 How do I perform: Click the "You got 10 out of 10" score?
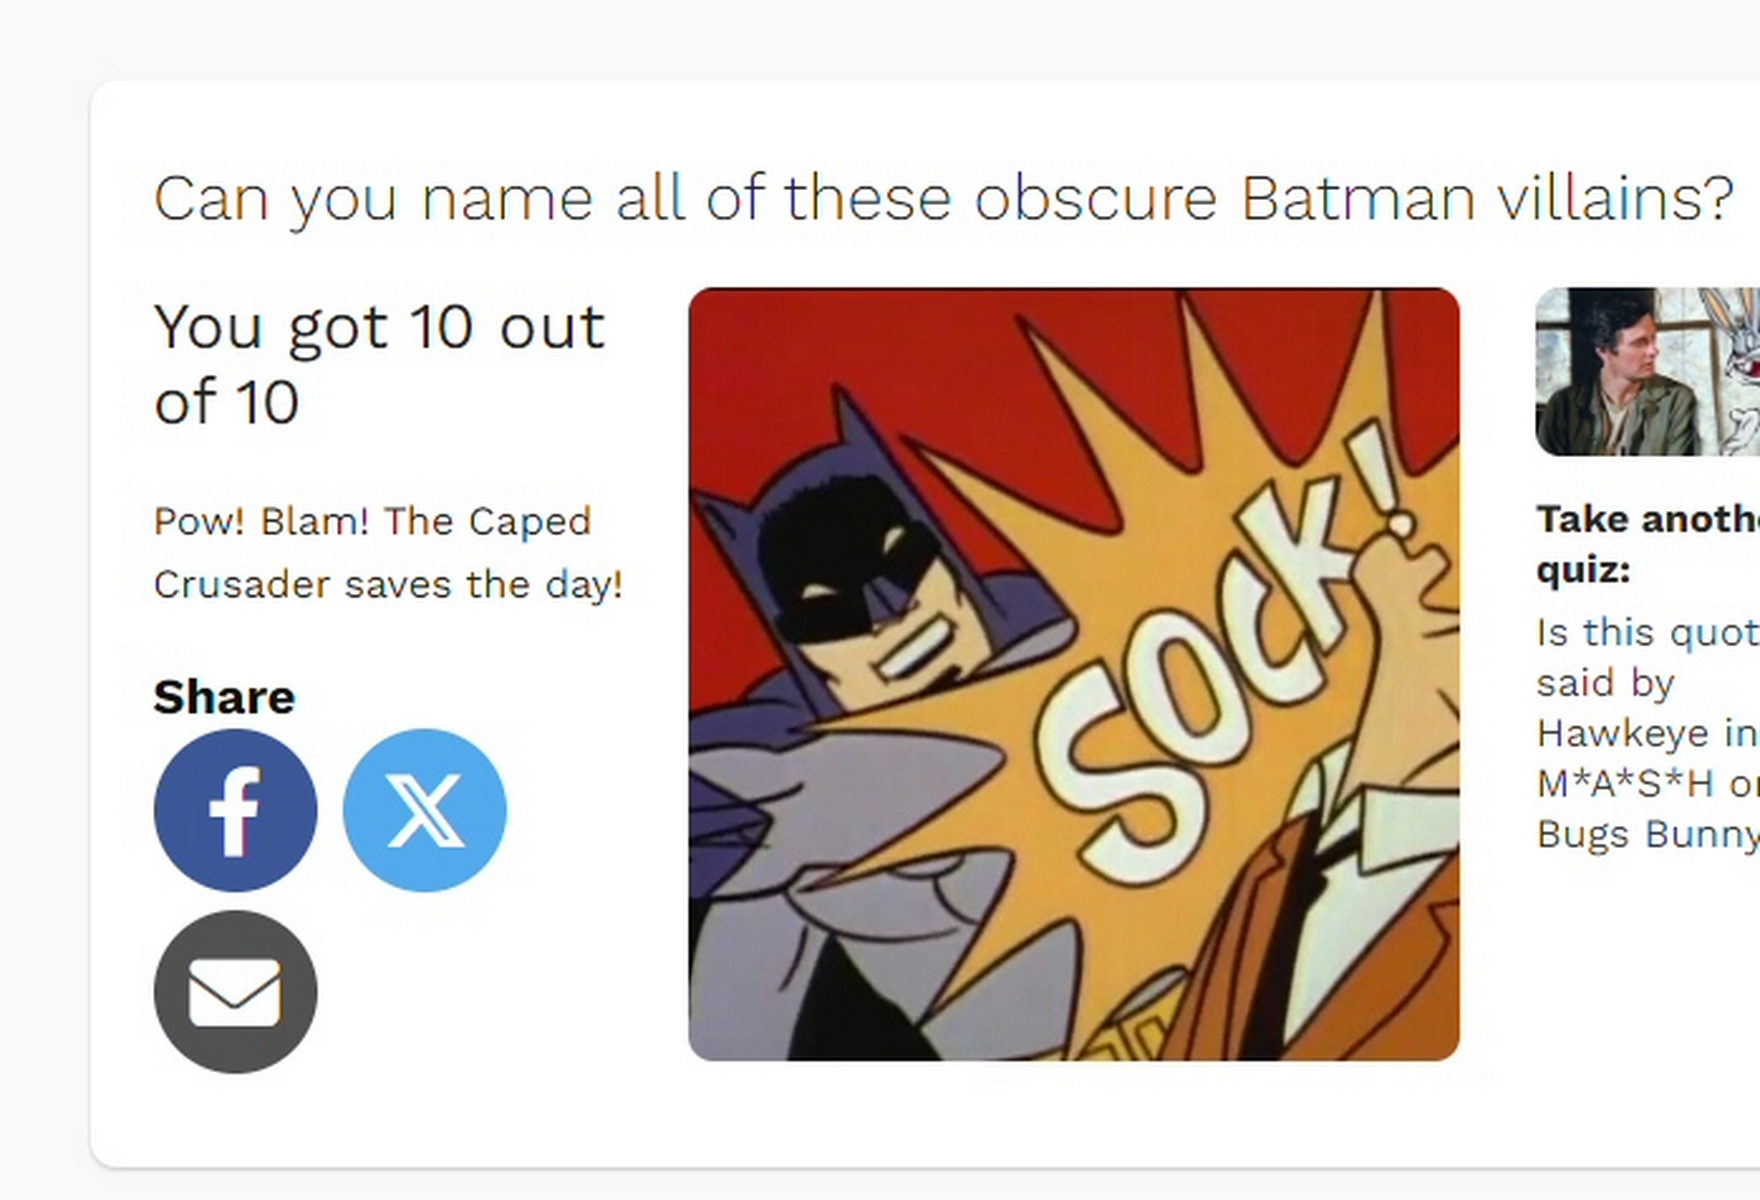(380, 364)
